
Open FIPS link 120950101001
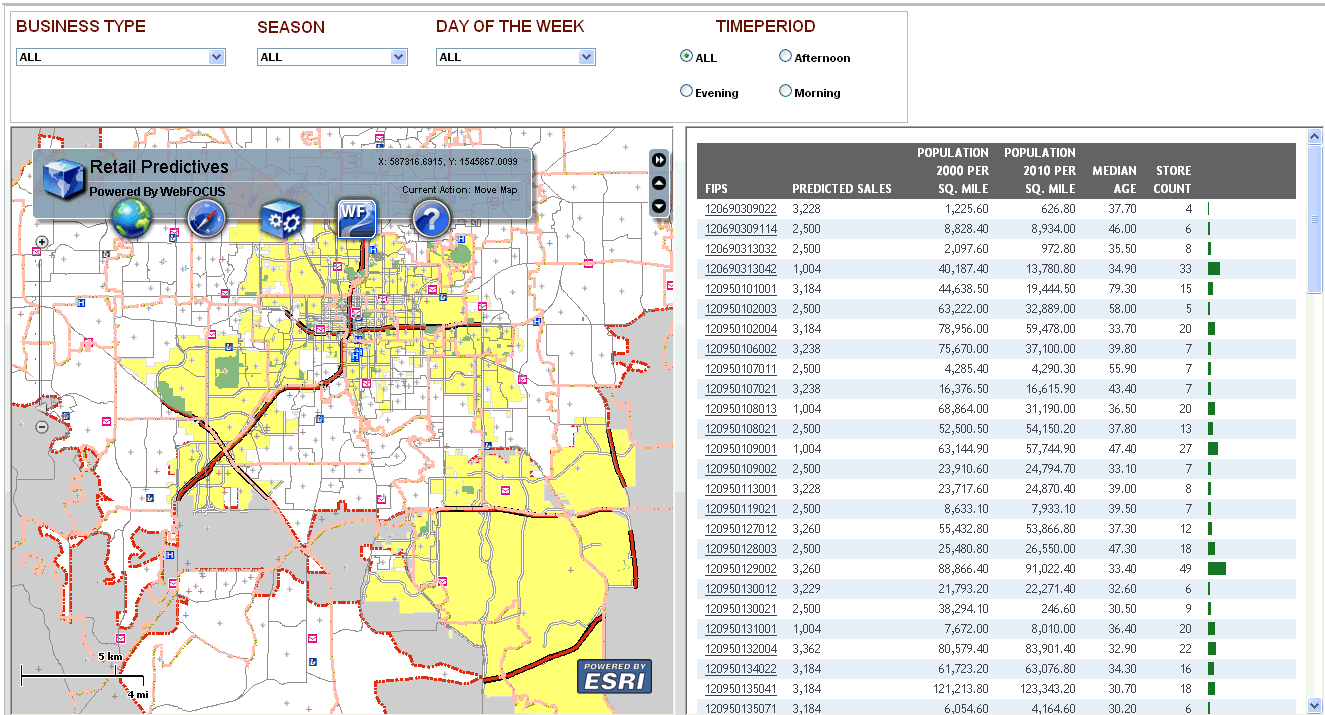[741, 289]
